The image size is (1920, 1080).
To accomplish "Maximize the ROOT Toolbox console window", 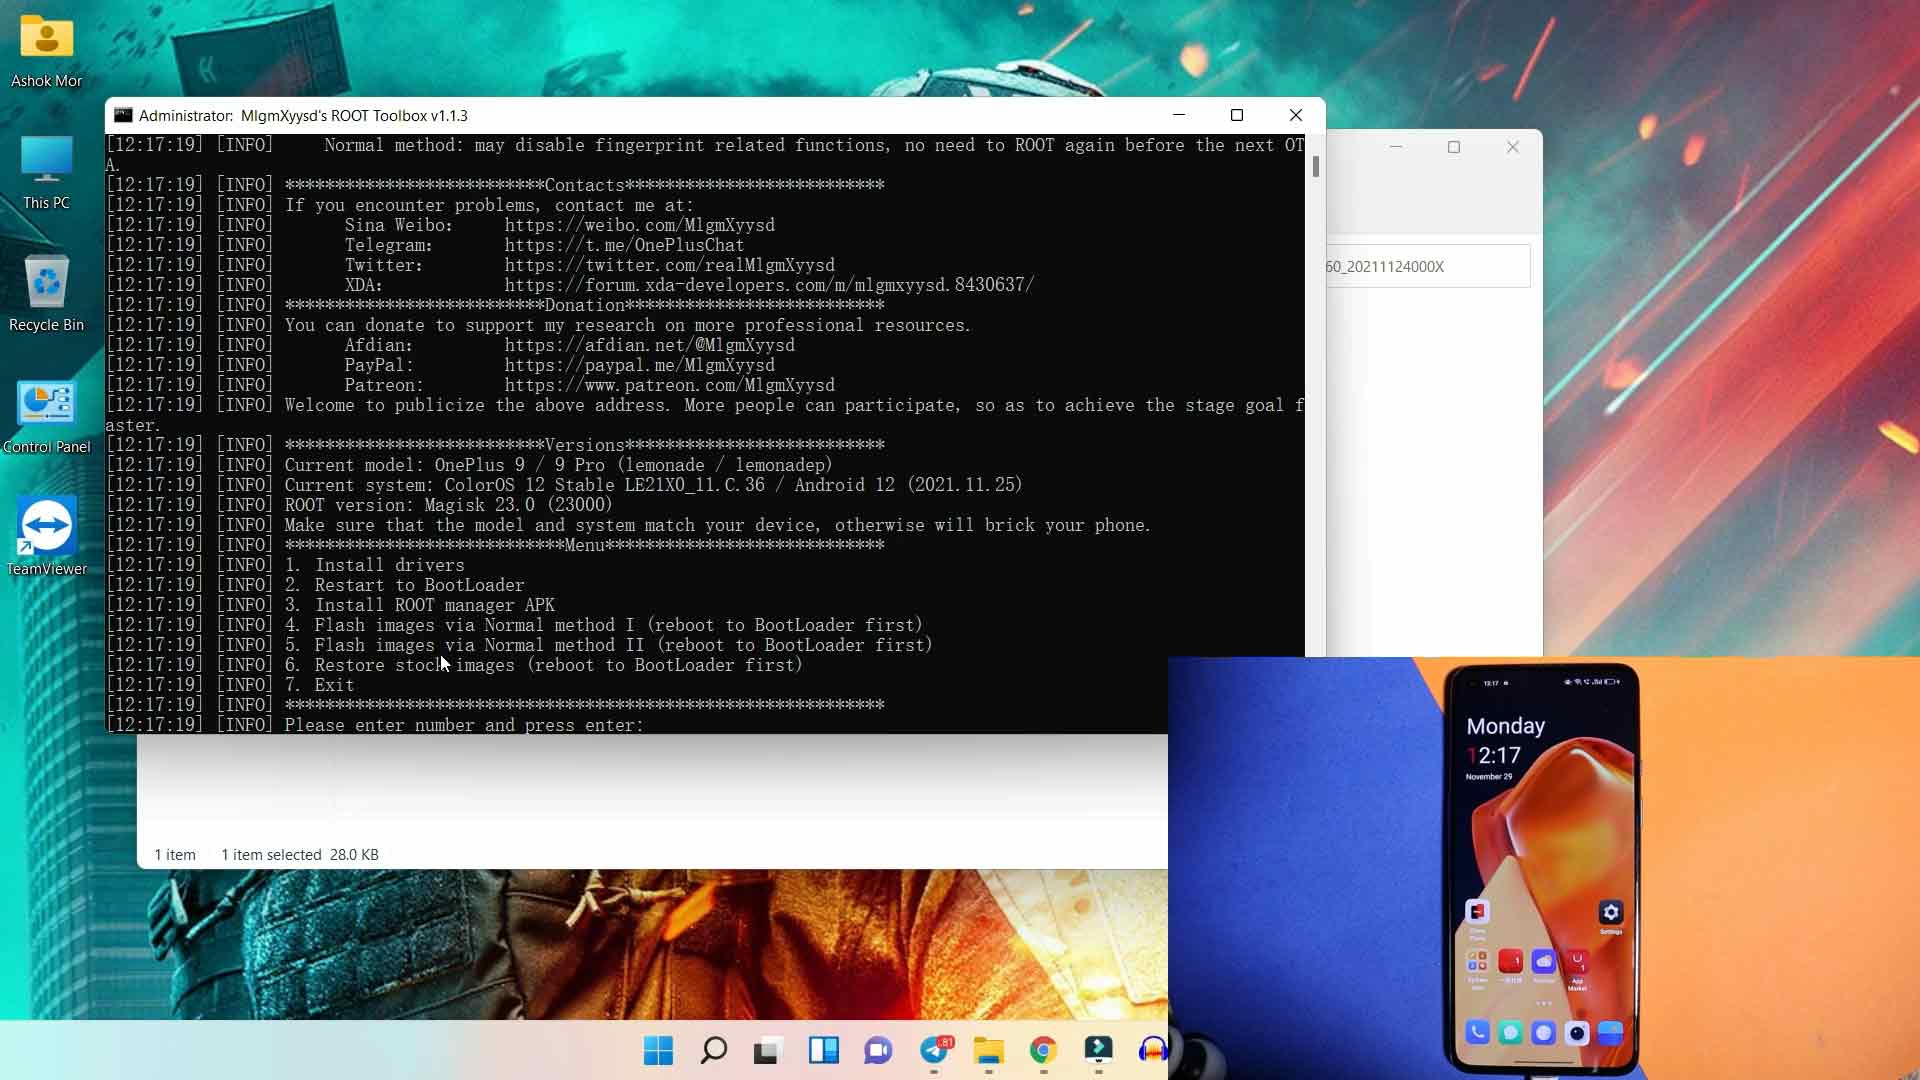I will coord(1237,115).
